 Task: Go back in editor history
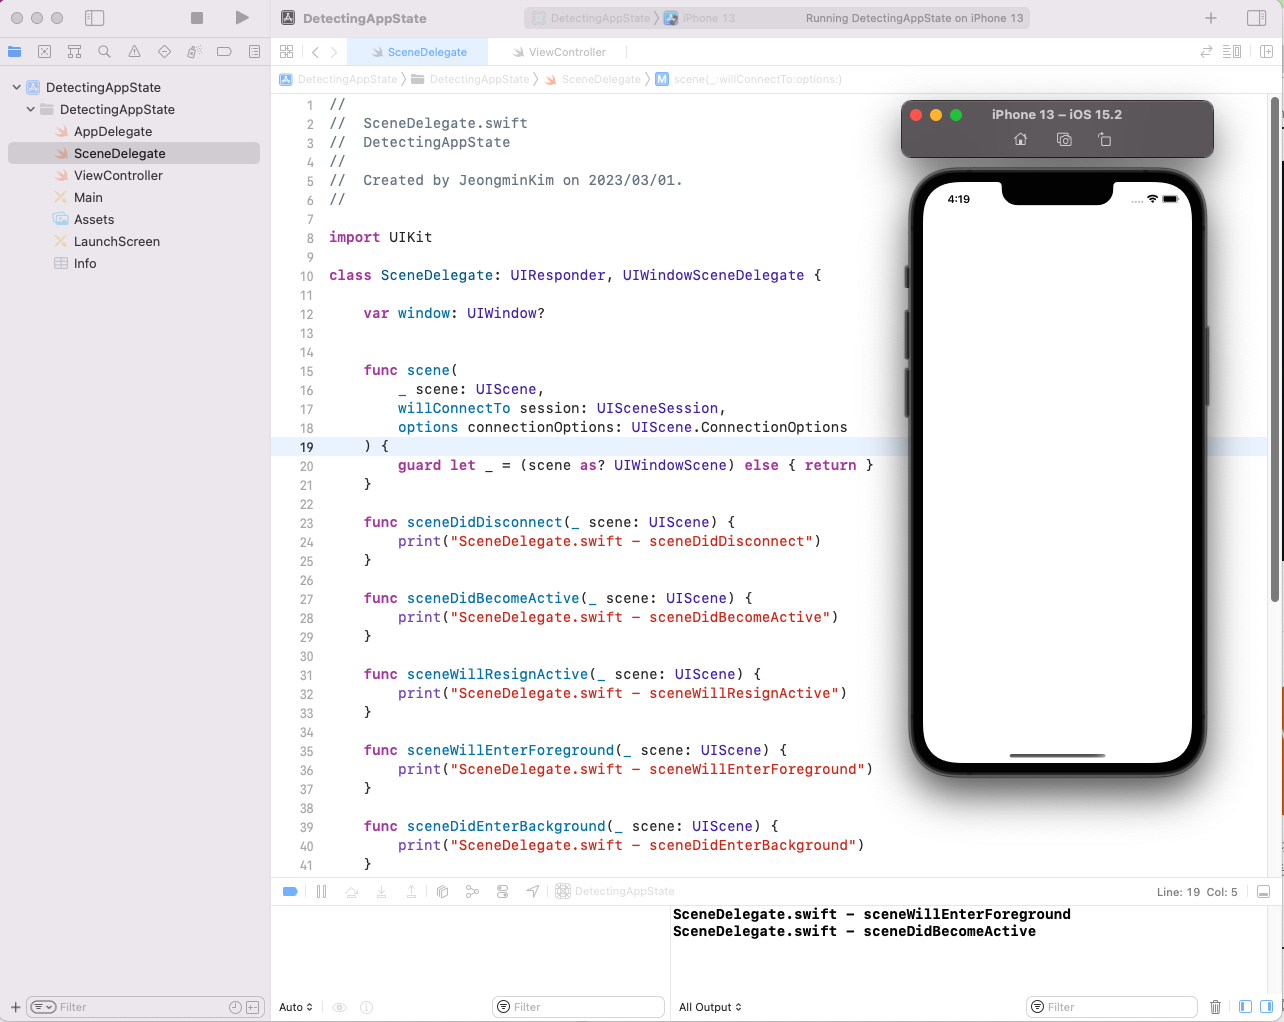pos(315,52)
